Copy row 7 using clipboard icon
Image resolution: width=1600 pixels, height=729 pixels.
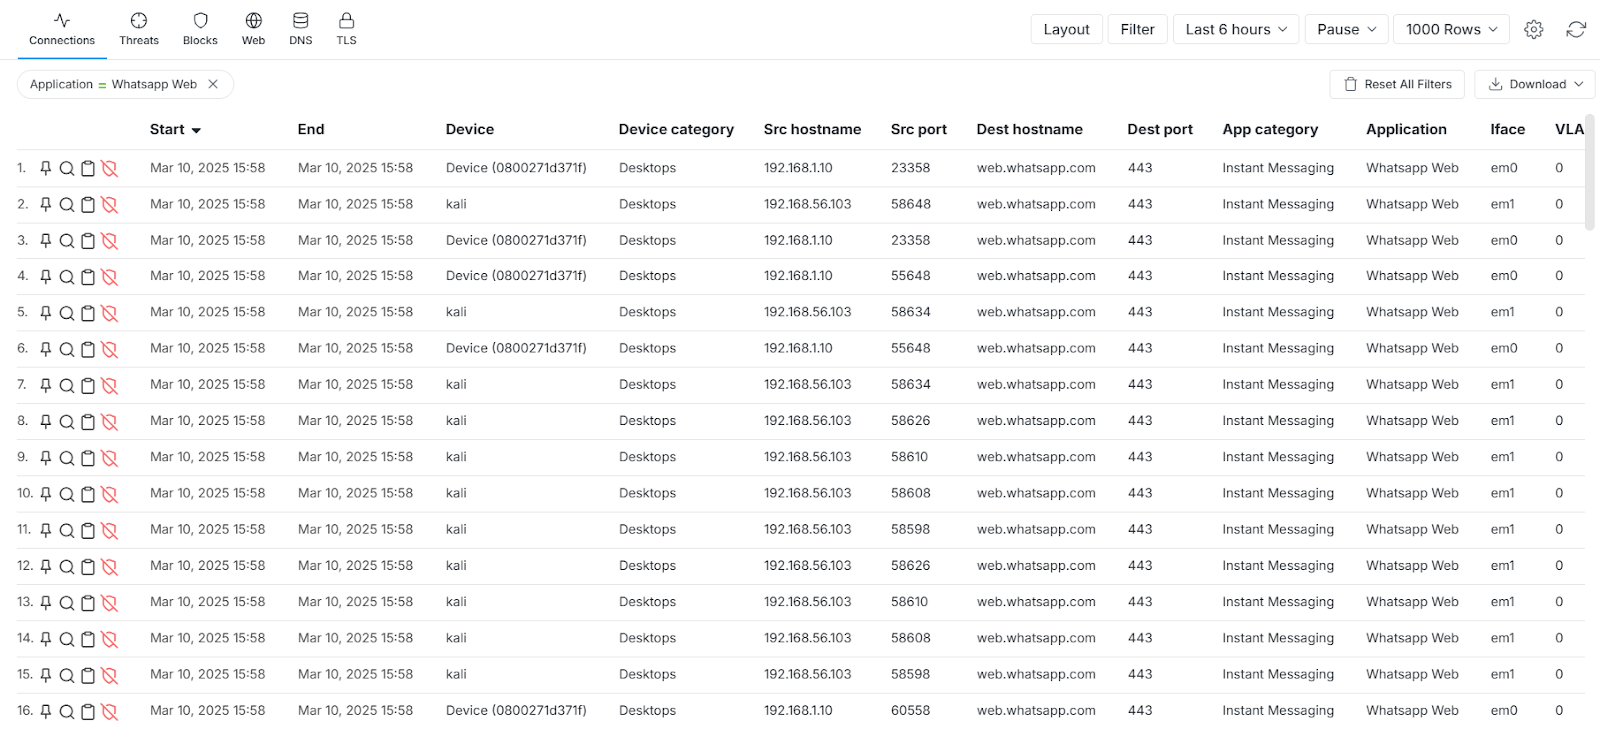tap(88, 386)
